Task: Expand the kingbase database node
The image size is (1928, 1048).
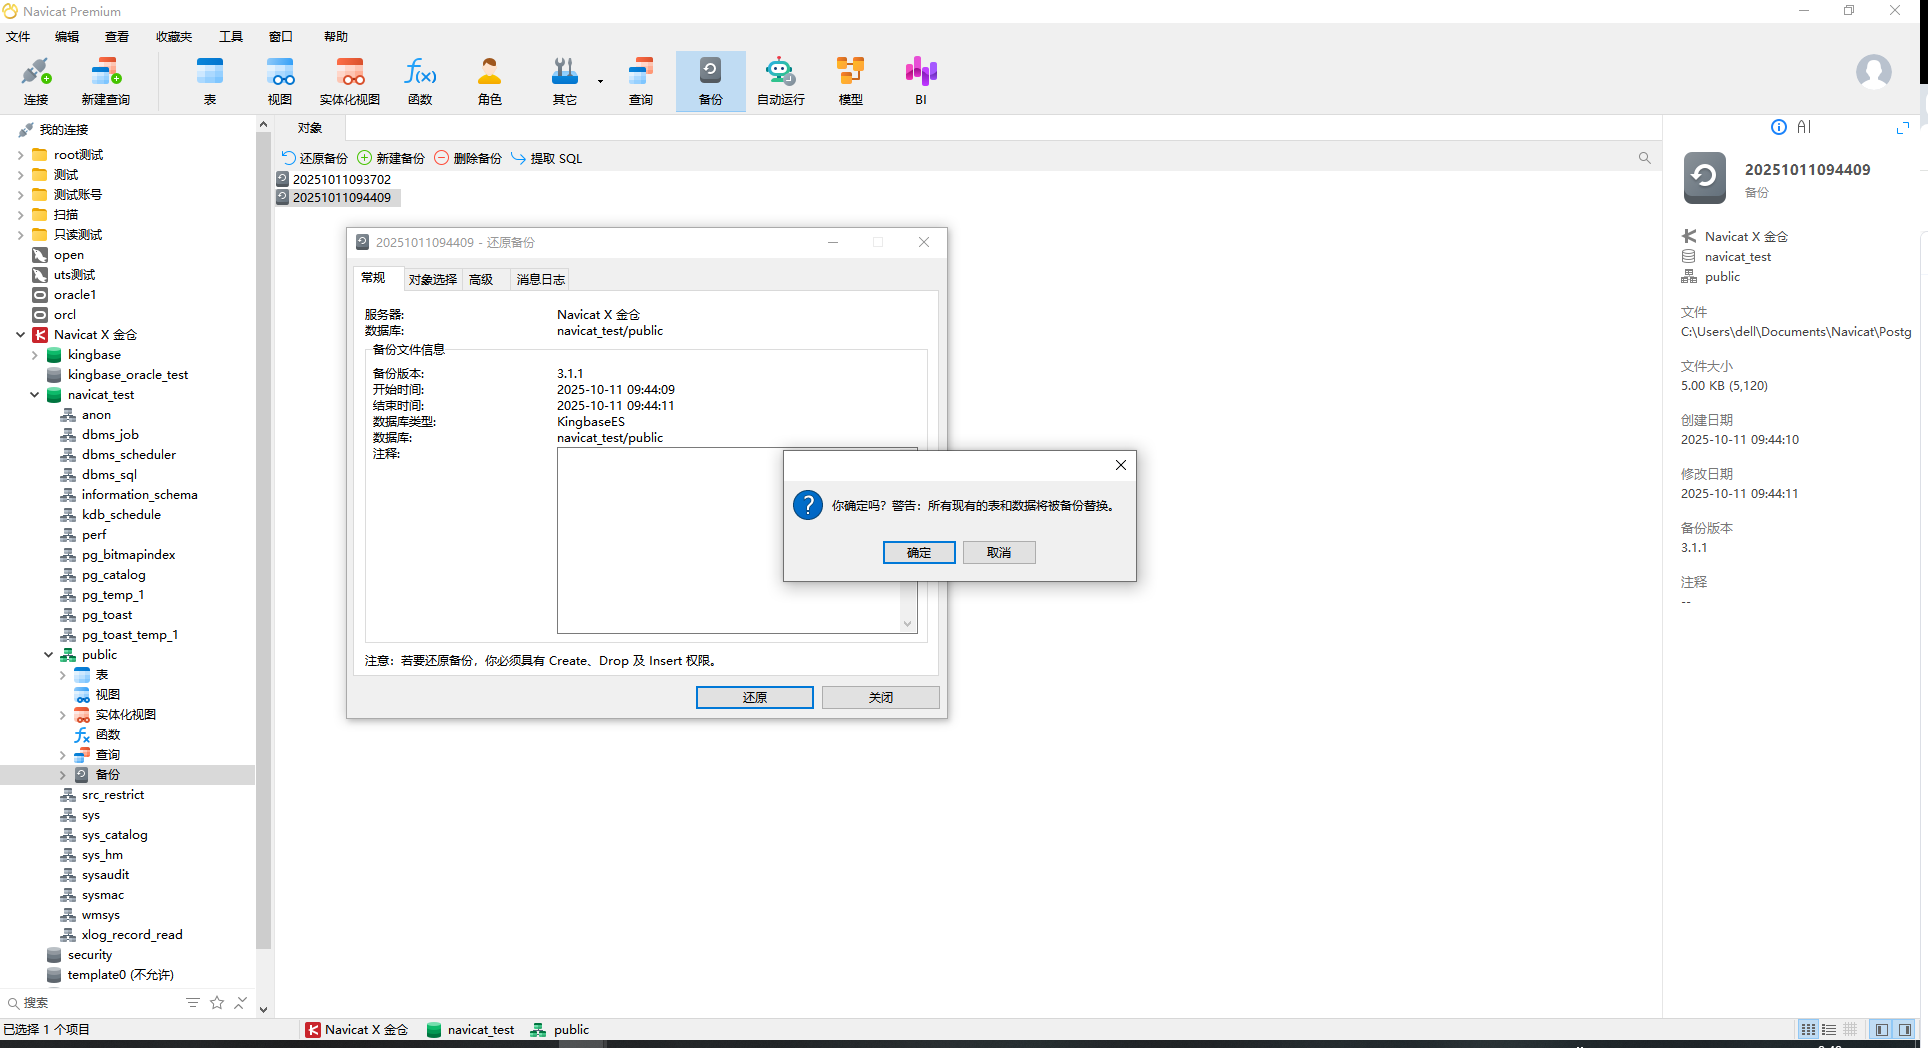Action: [x=34, y=355]
